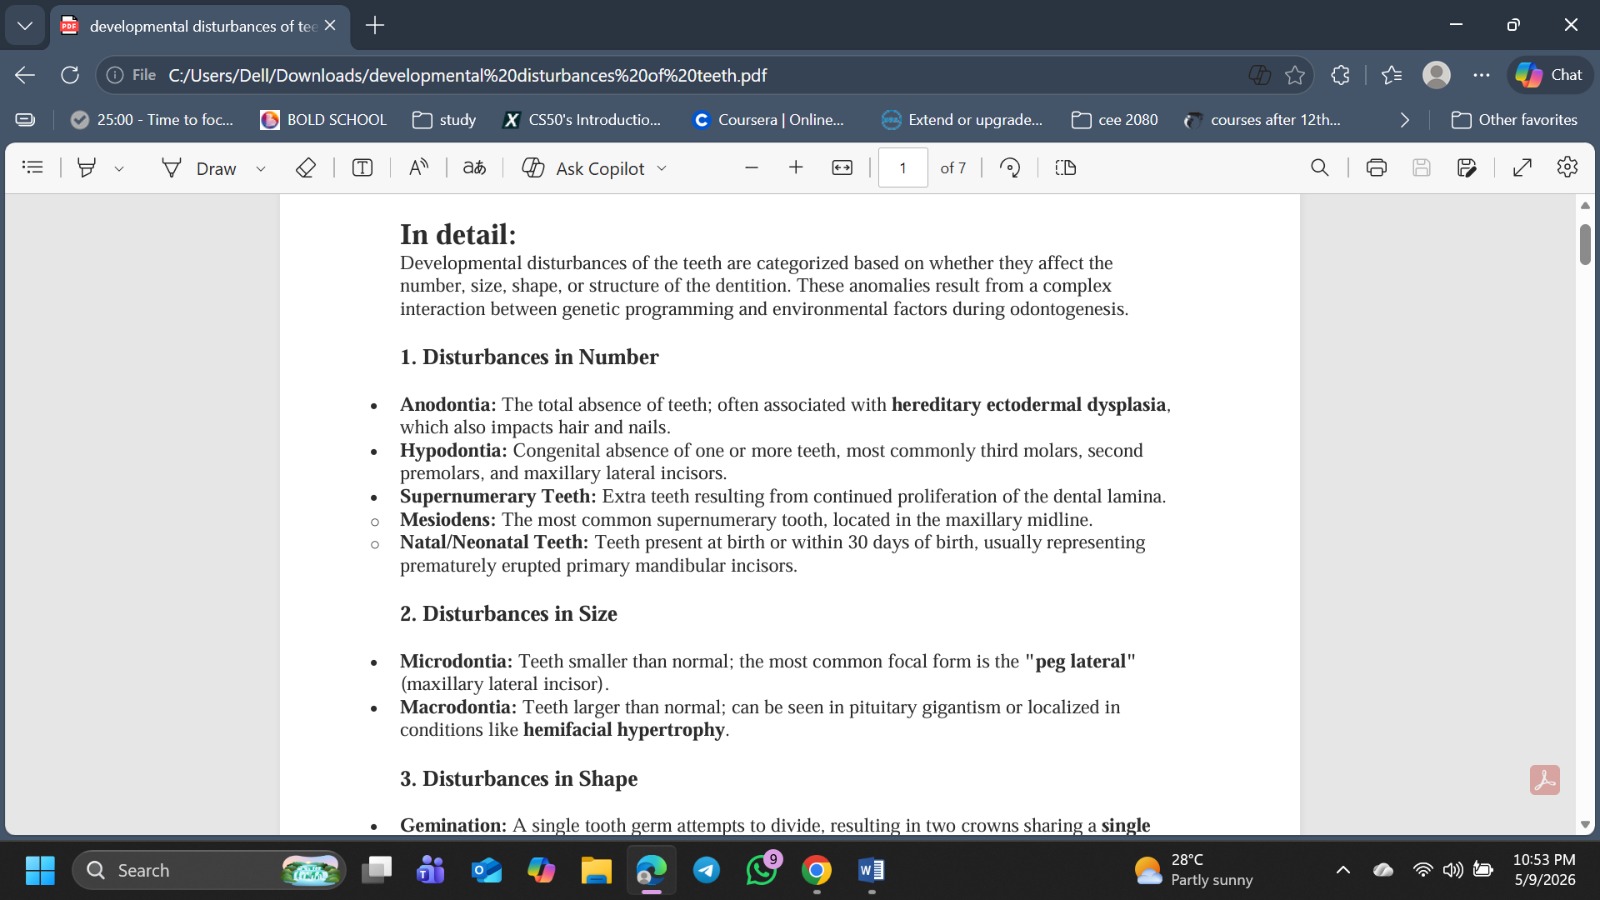The width and height of the screenshot is (1600, 900).
Task: Open the Draw pen options dropdown
Action: point(261,169)
